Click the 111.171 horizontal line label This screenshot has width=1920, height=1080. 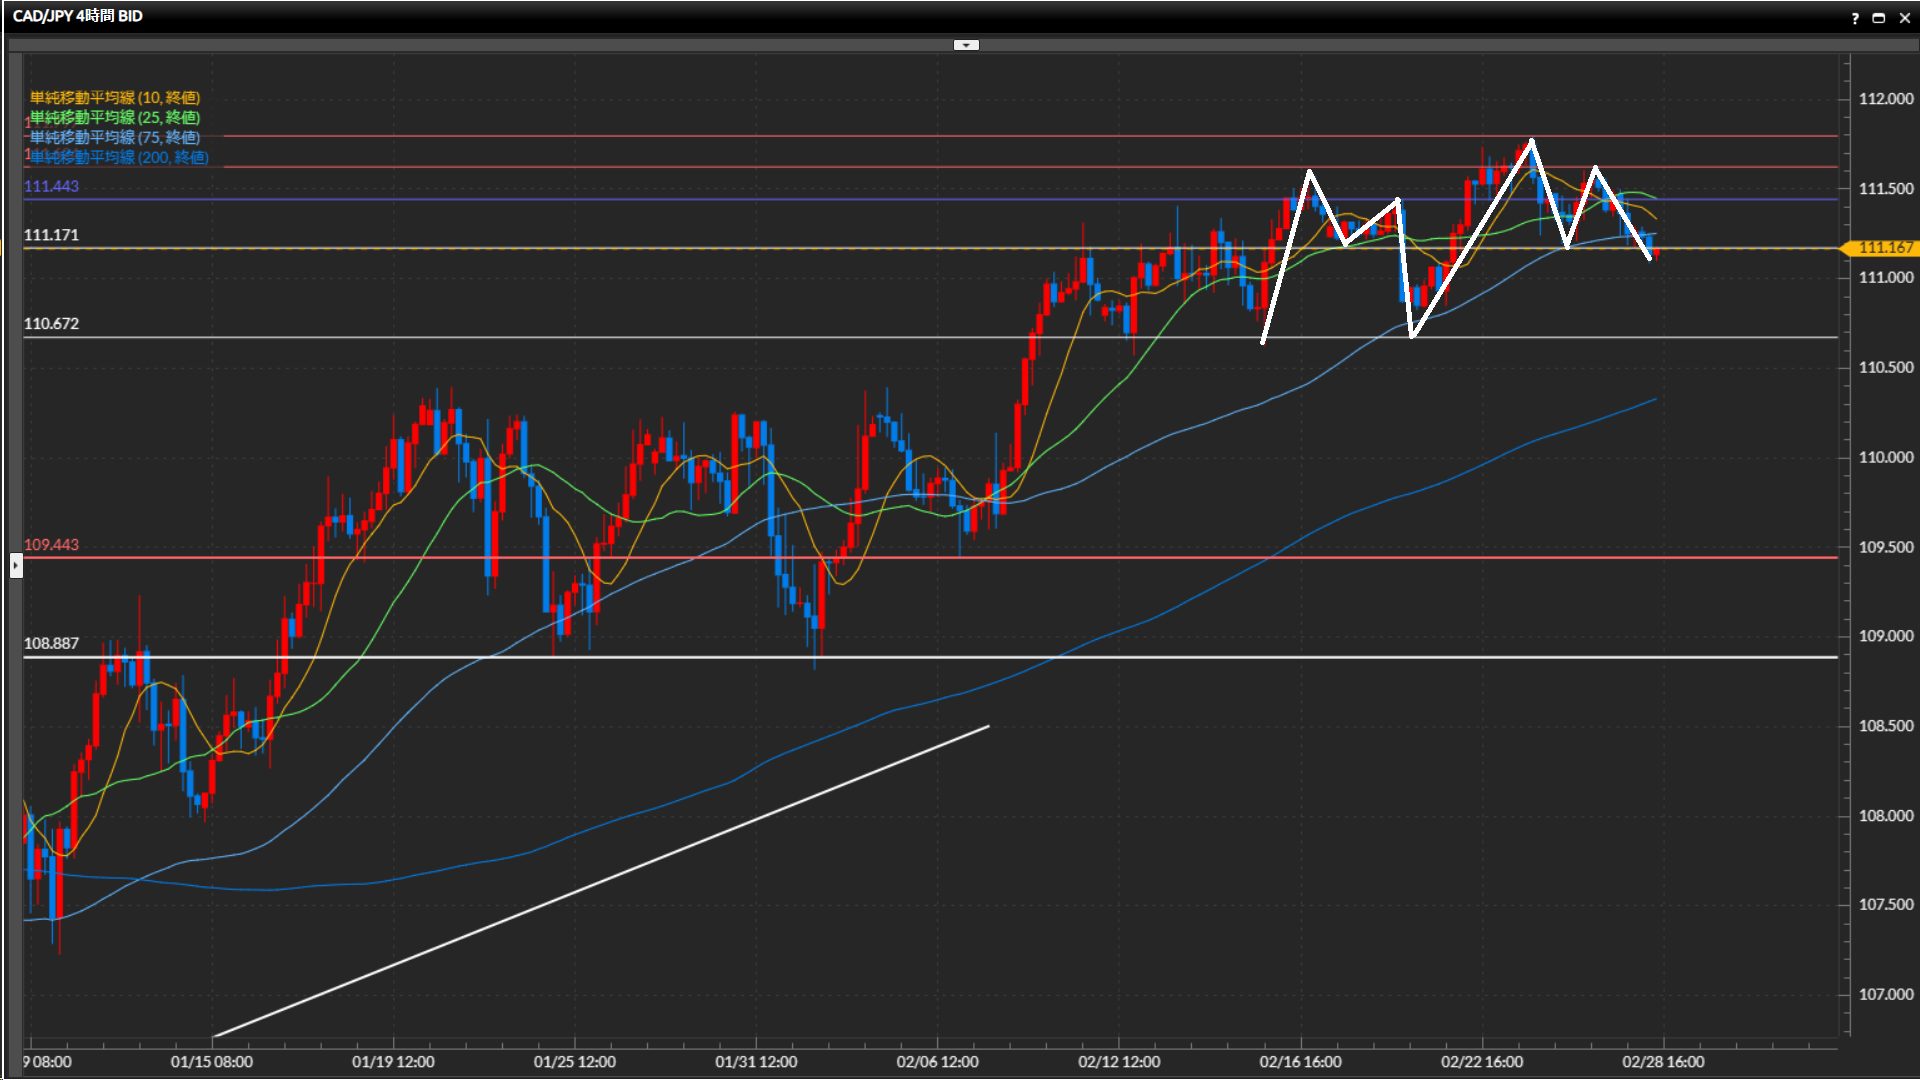click(x=51, y=235)
